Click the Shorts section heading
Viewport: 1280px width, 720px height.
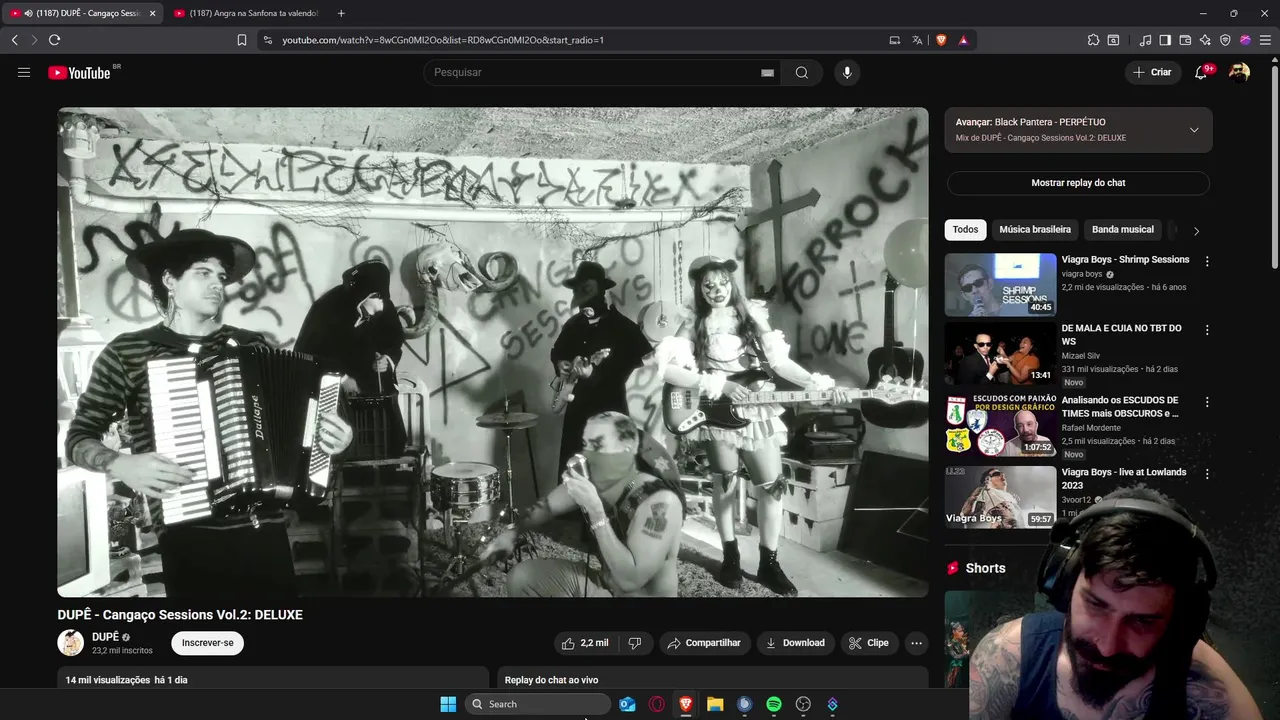click(985, 568)
